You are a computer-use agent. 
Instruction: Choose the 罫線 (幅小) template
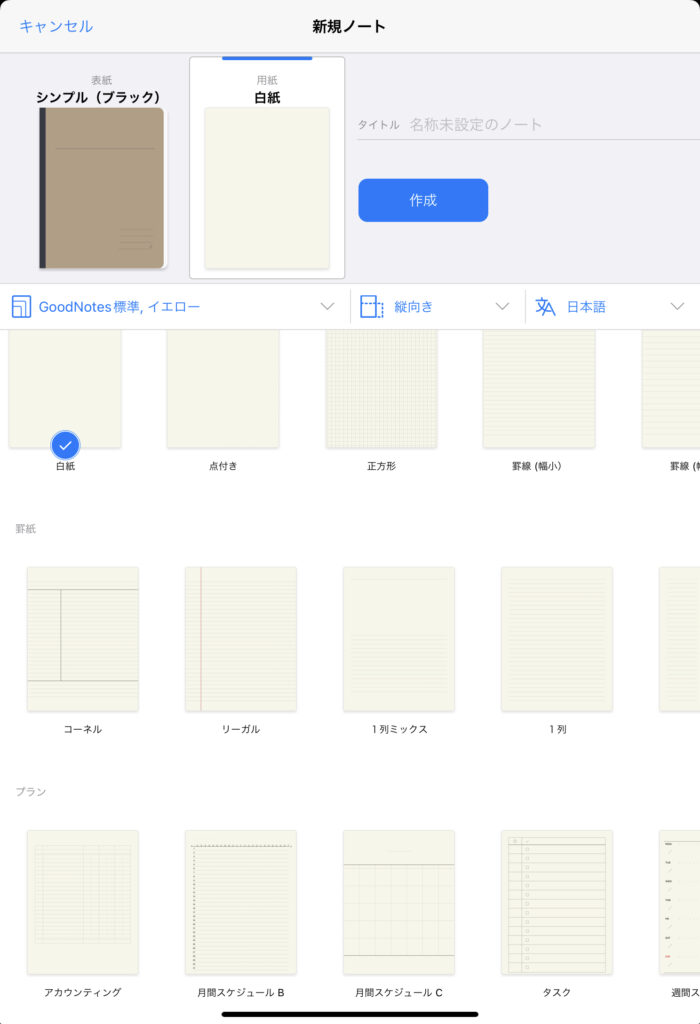(x=539, y=389)
